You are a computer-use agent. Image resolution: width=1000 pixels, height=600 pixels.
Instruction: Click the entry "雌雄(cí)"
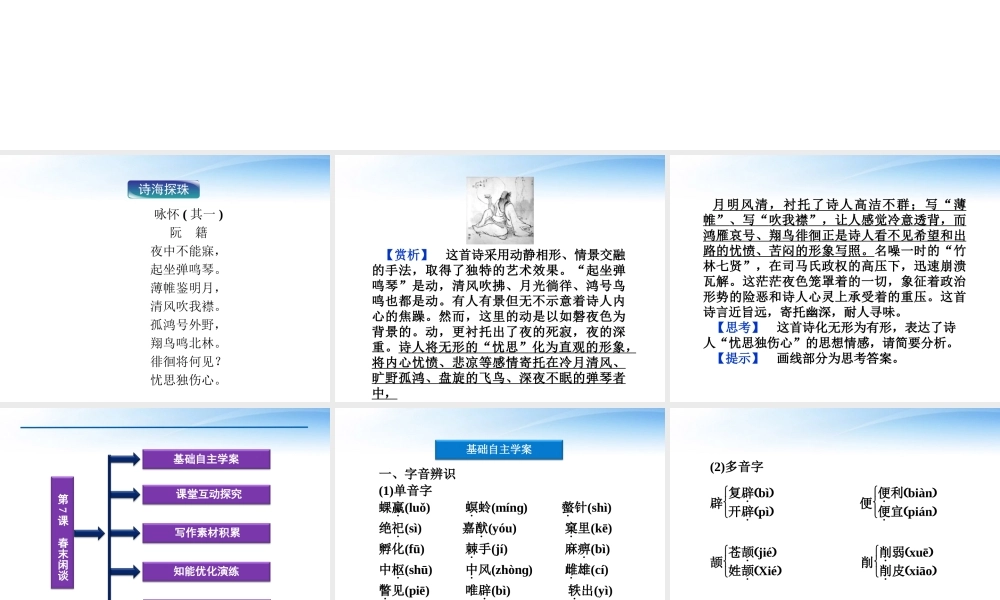point(587,570)
